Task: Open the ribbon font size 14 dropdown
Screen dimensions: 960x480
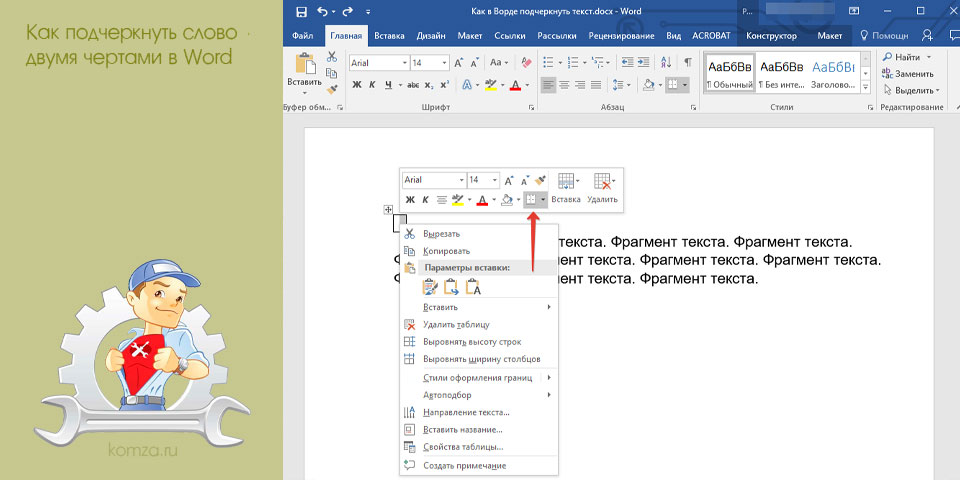Action: point(445,62)
